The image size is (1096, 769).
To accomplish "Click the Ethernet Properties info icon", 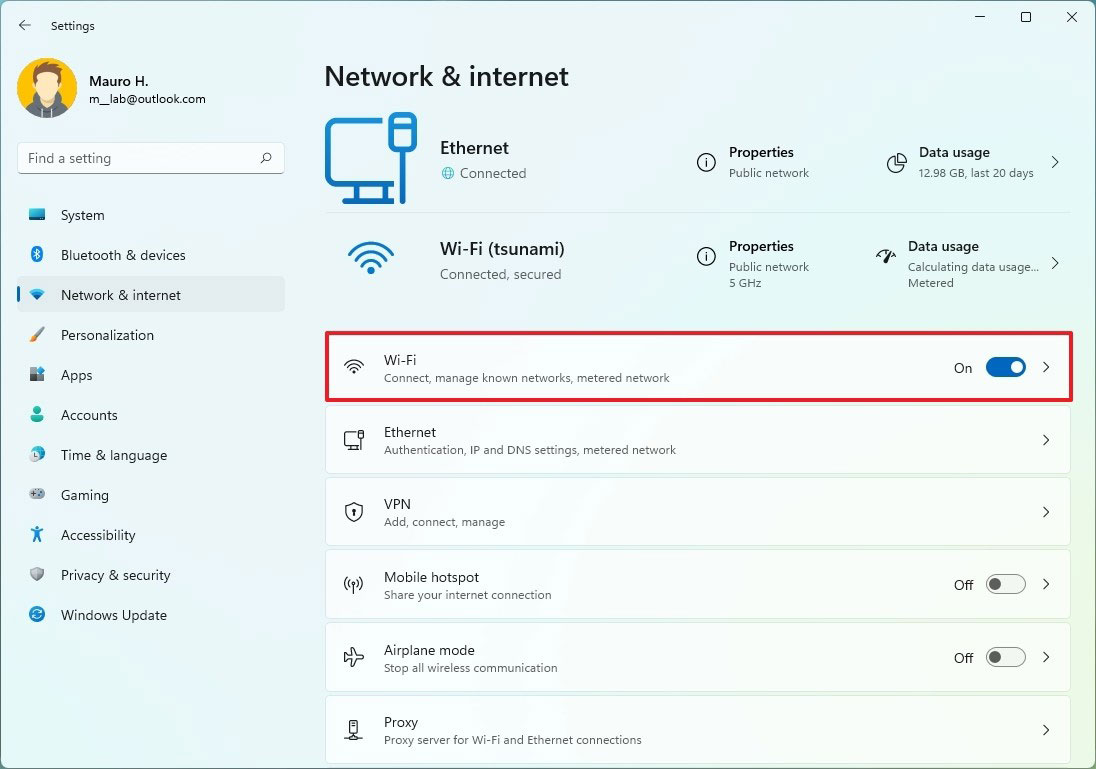I will click(x=706, y=162).
